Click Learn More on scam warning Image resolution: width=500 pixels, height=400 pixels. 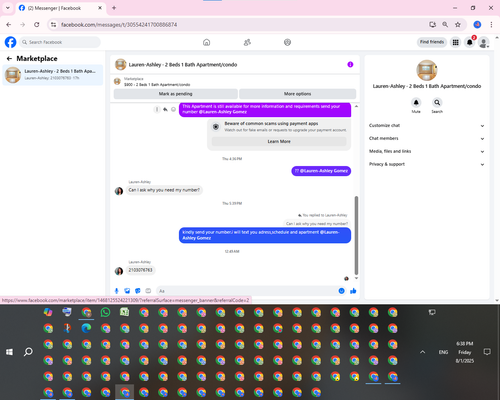[279, 142]
